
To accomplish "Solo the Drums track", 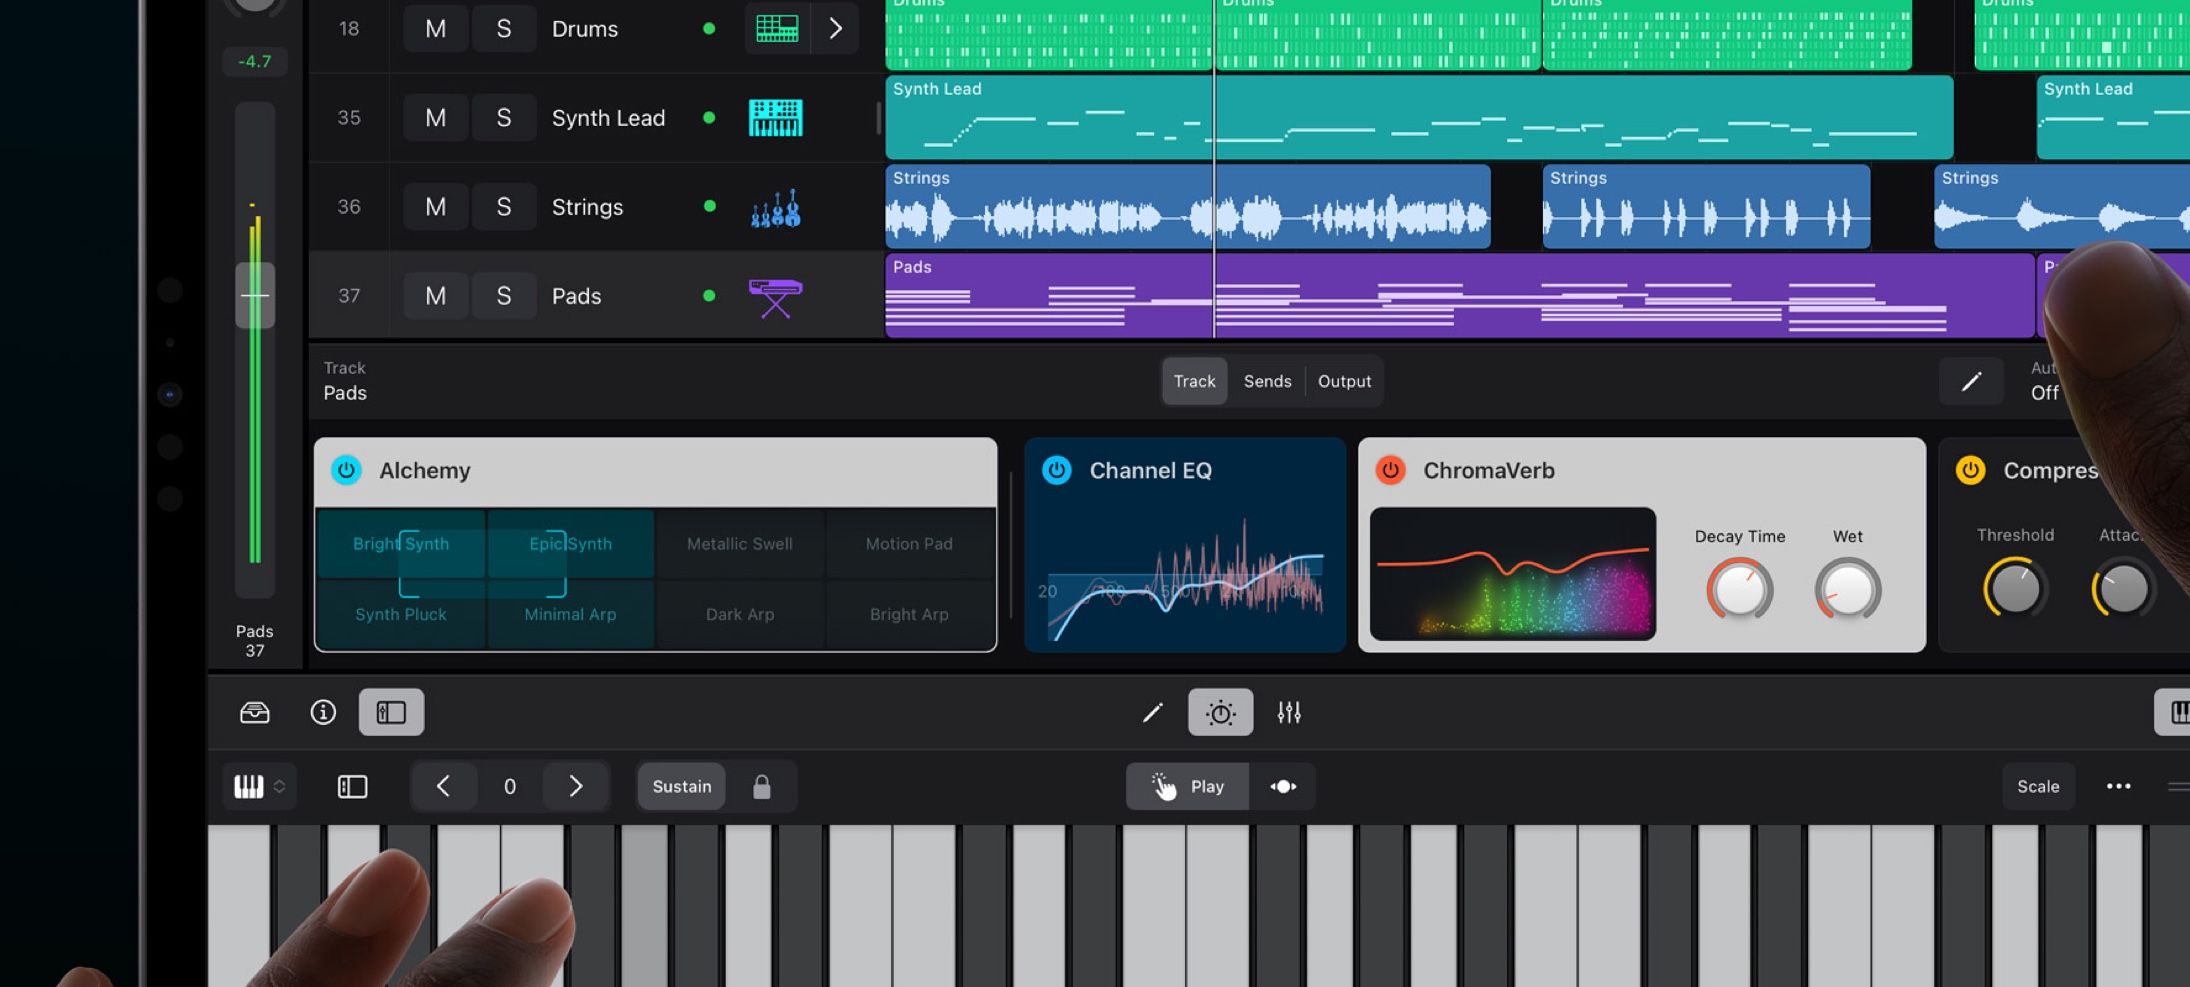I will point(504,29).
